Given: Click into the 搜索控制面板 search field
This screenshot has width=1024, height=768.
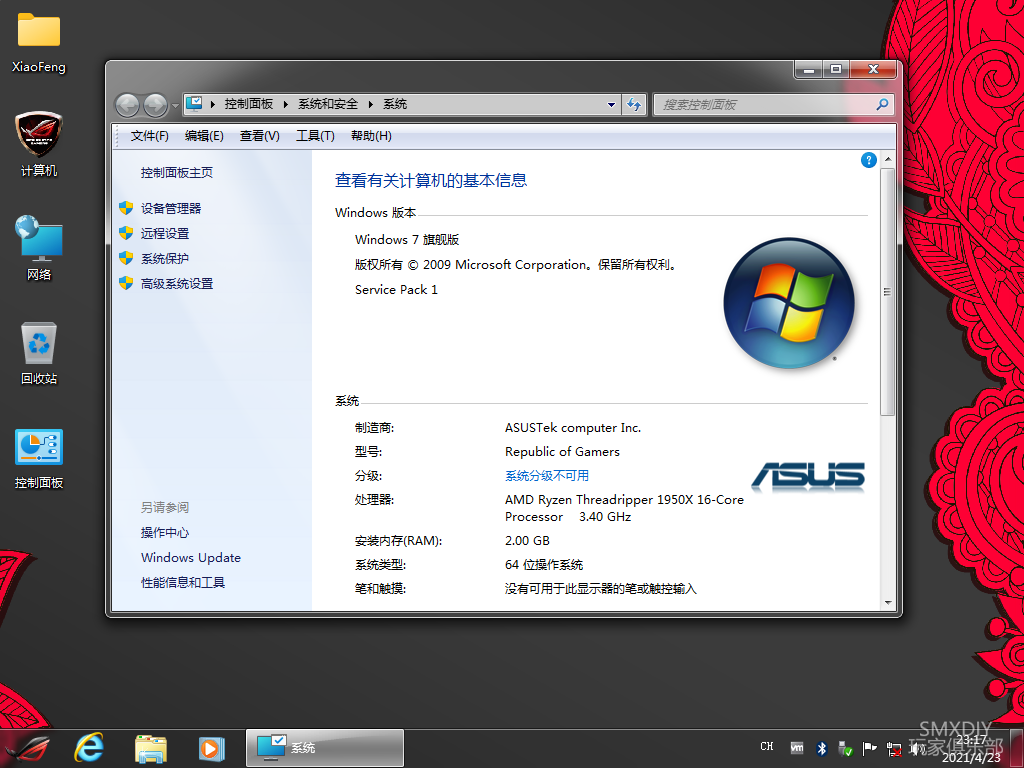Looking at the screenshot, I should pos(764,104).
